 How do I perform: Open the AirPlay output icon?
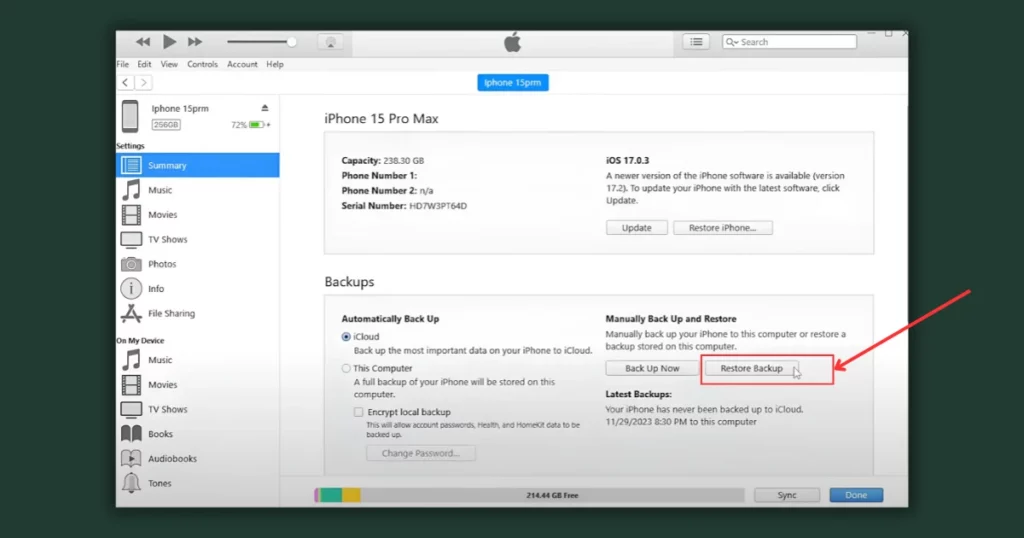click(x=330, y=42)
